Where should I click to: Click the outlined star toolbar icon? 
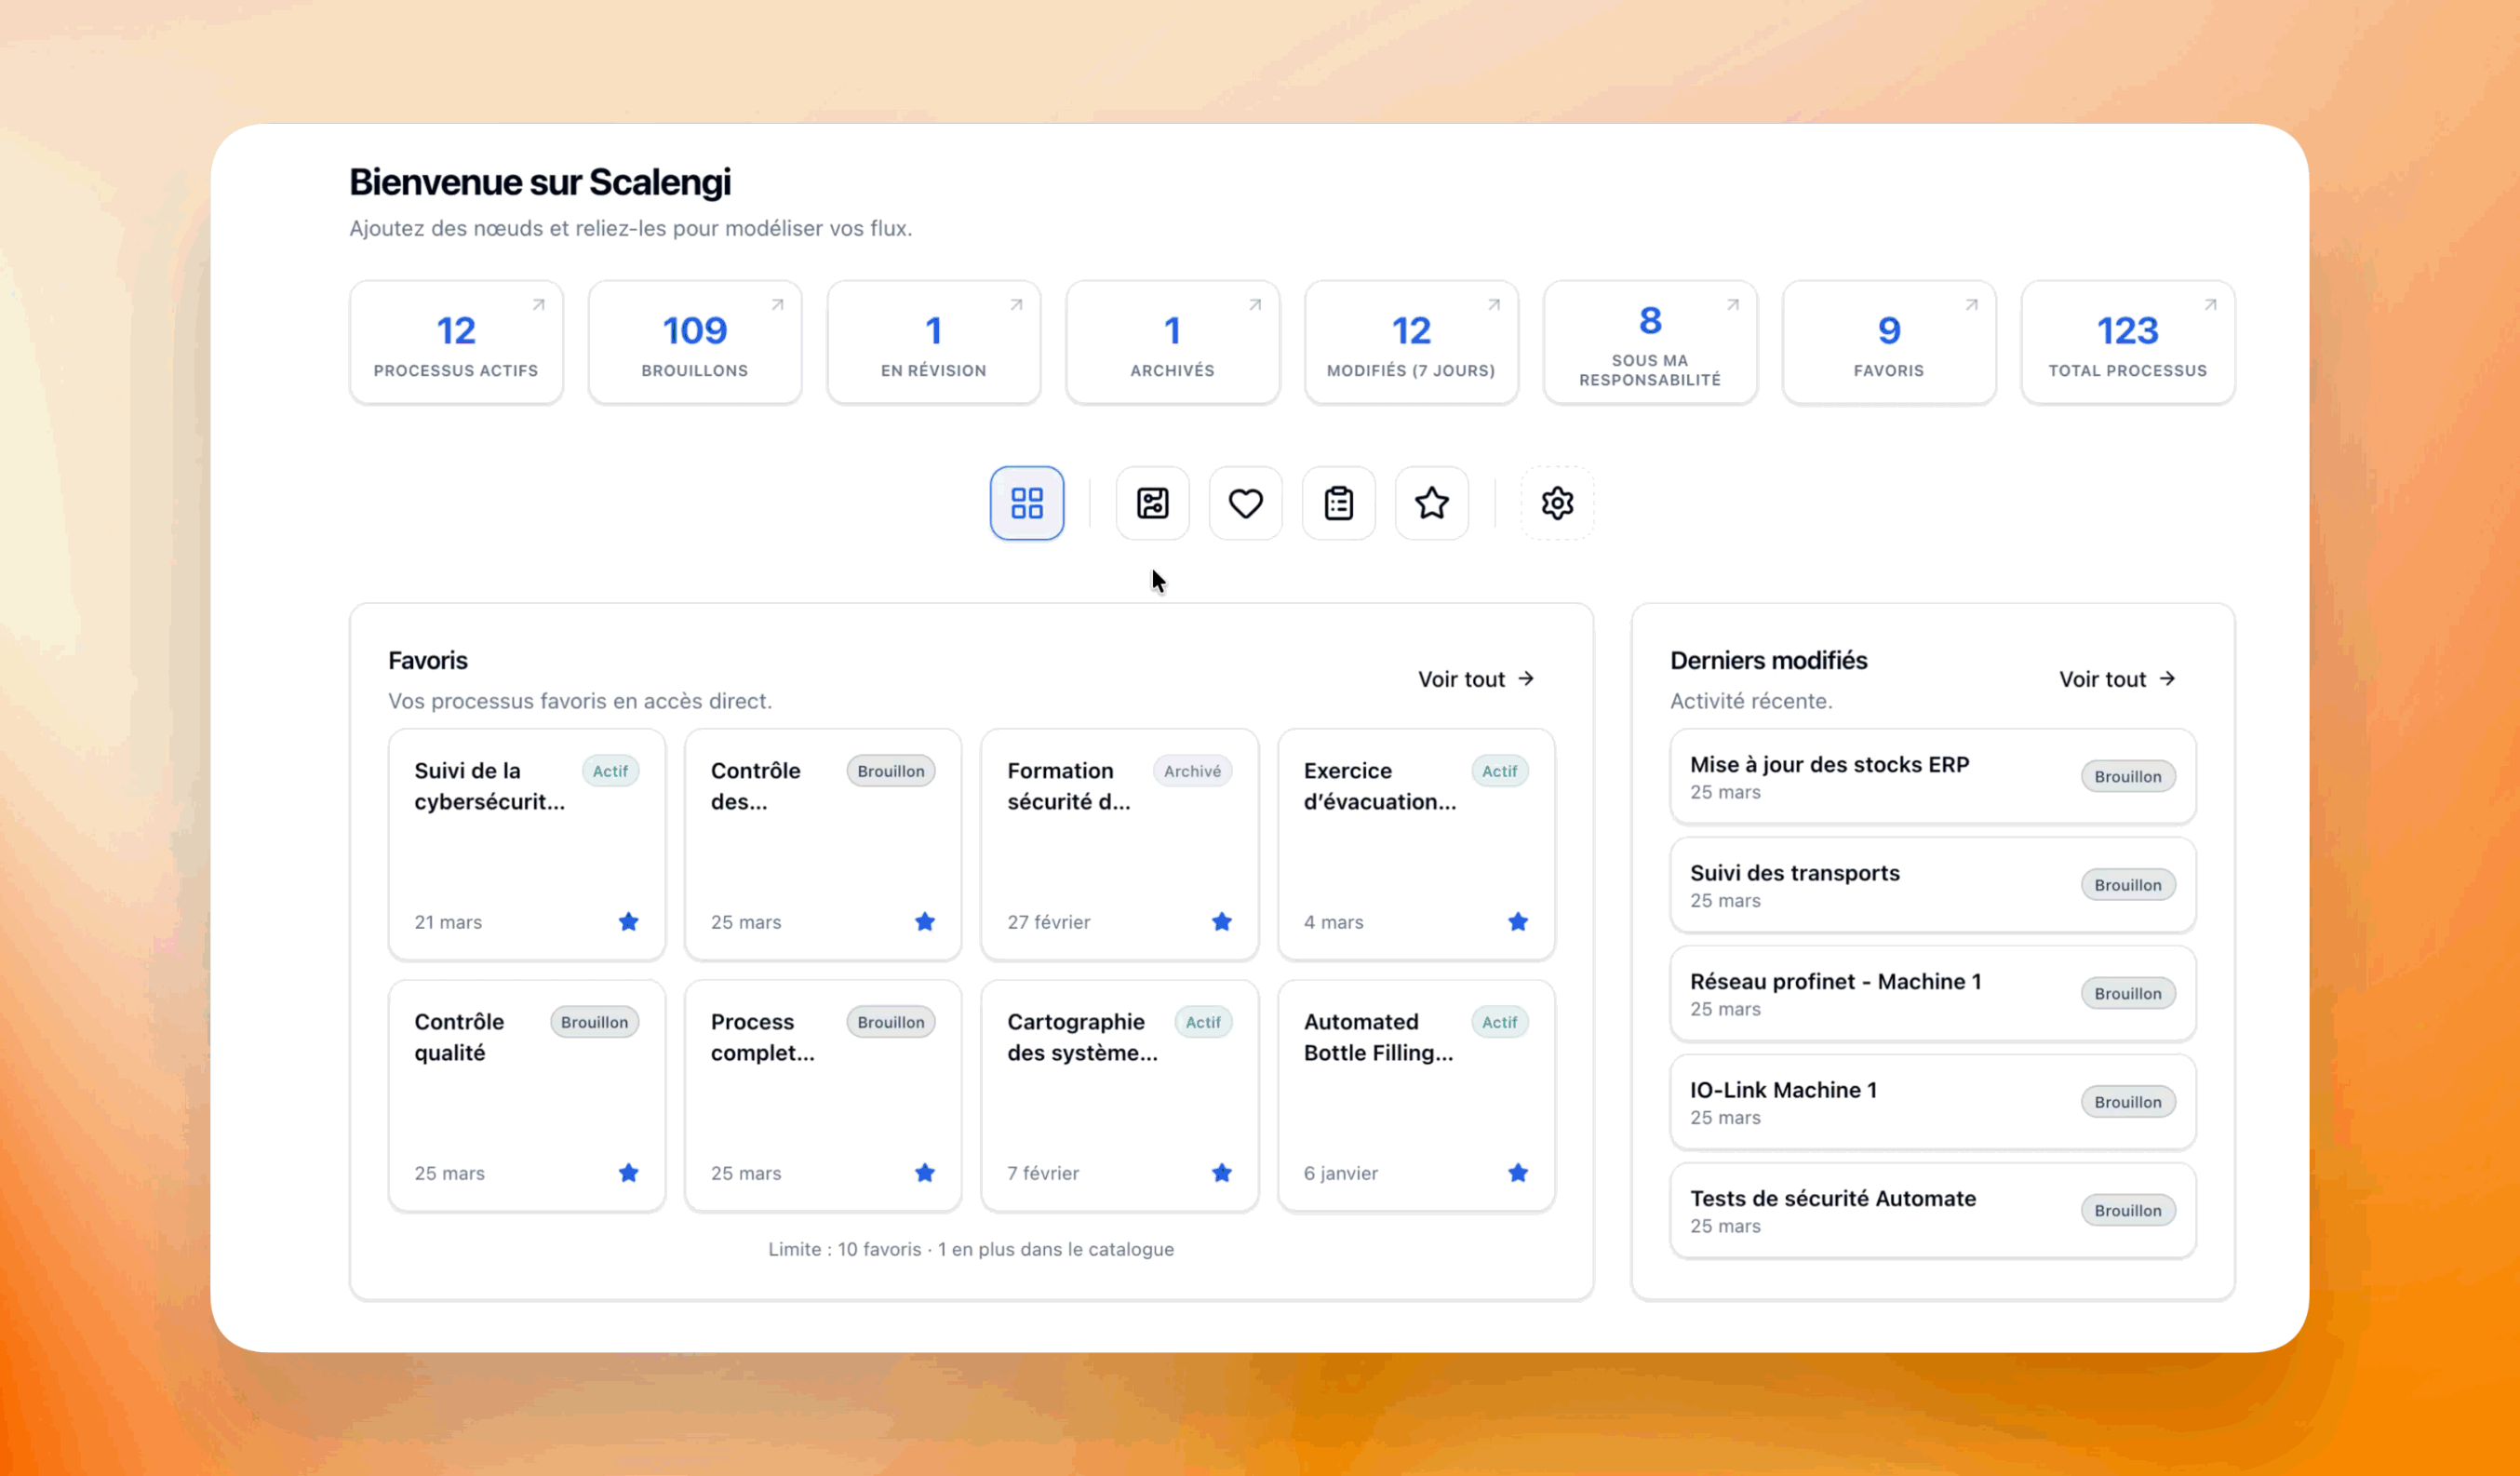1431,503
